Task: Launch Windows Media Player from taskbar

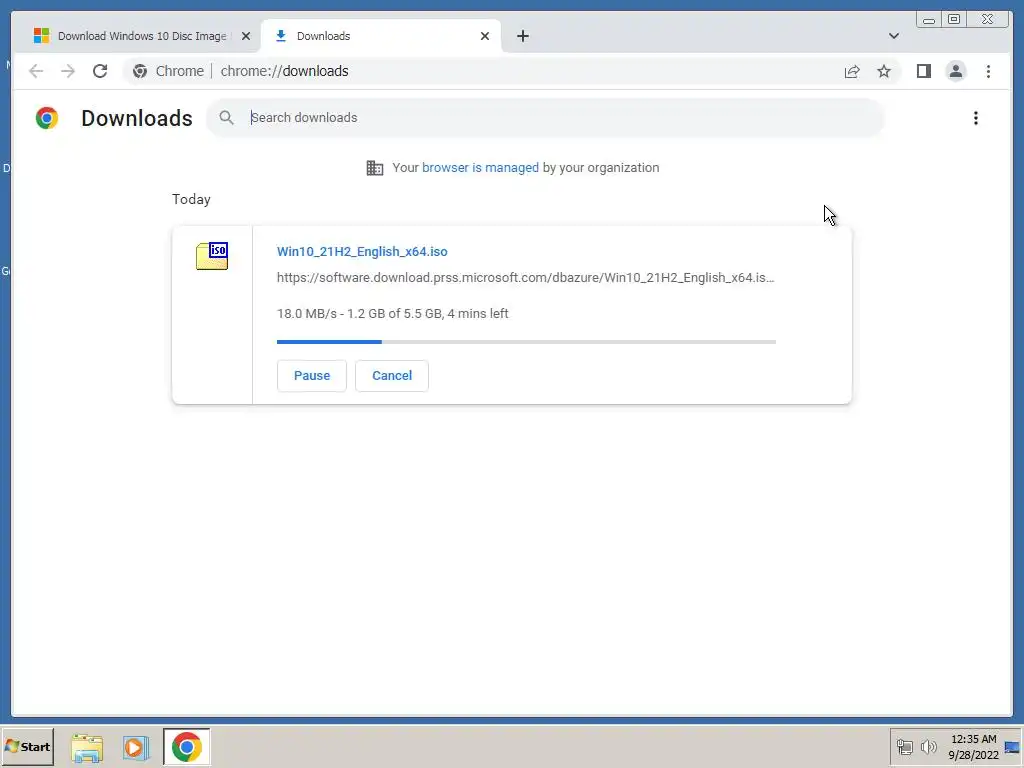Action: coord(136,747)
